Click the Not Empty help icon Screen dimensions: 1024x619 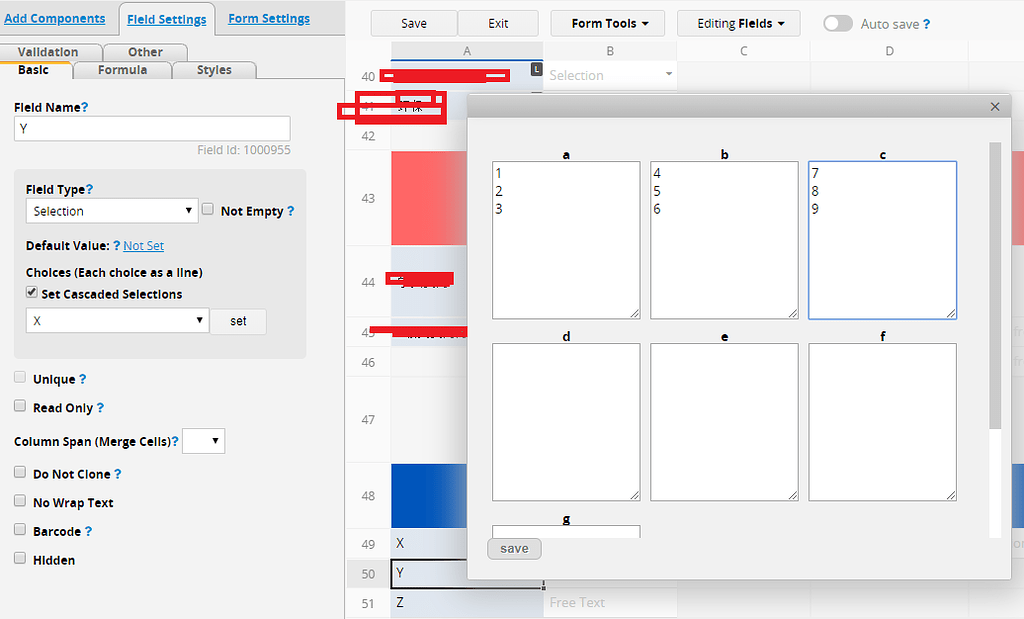click(x=290, y=211)
